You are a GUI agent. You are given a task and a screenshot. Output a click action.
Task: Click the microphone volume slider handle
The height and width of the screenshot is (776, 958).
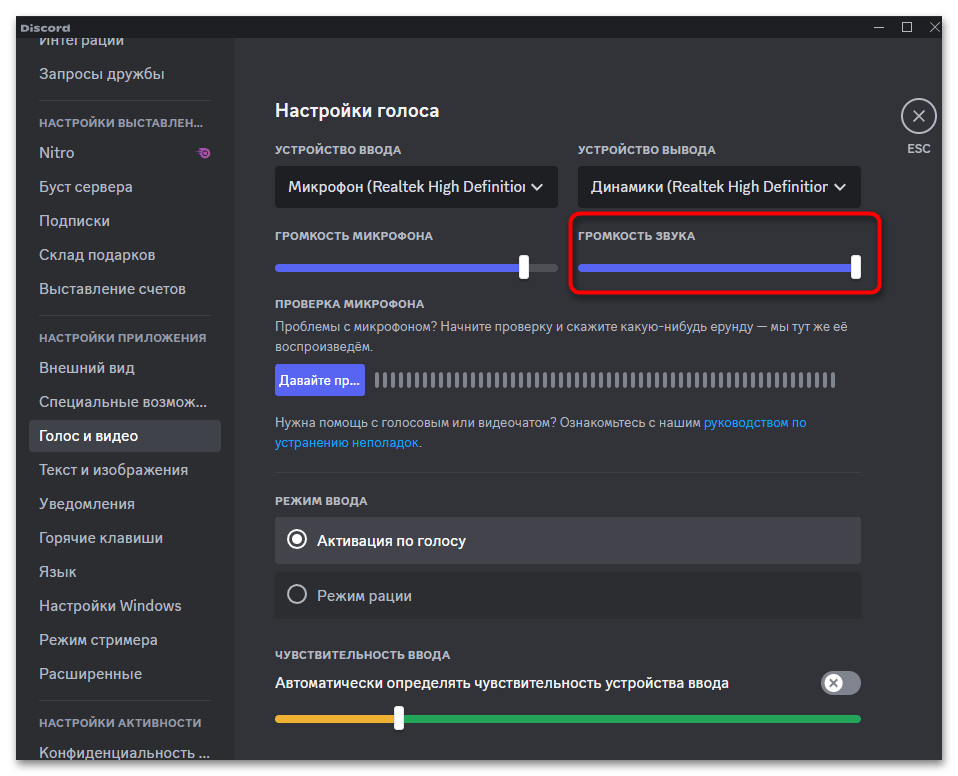point(524,267)
